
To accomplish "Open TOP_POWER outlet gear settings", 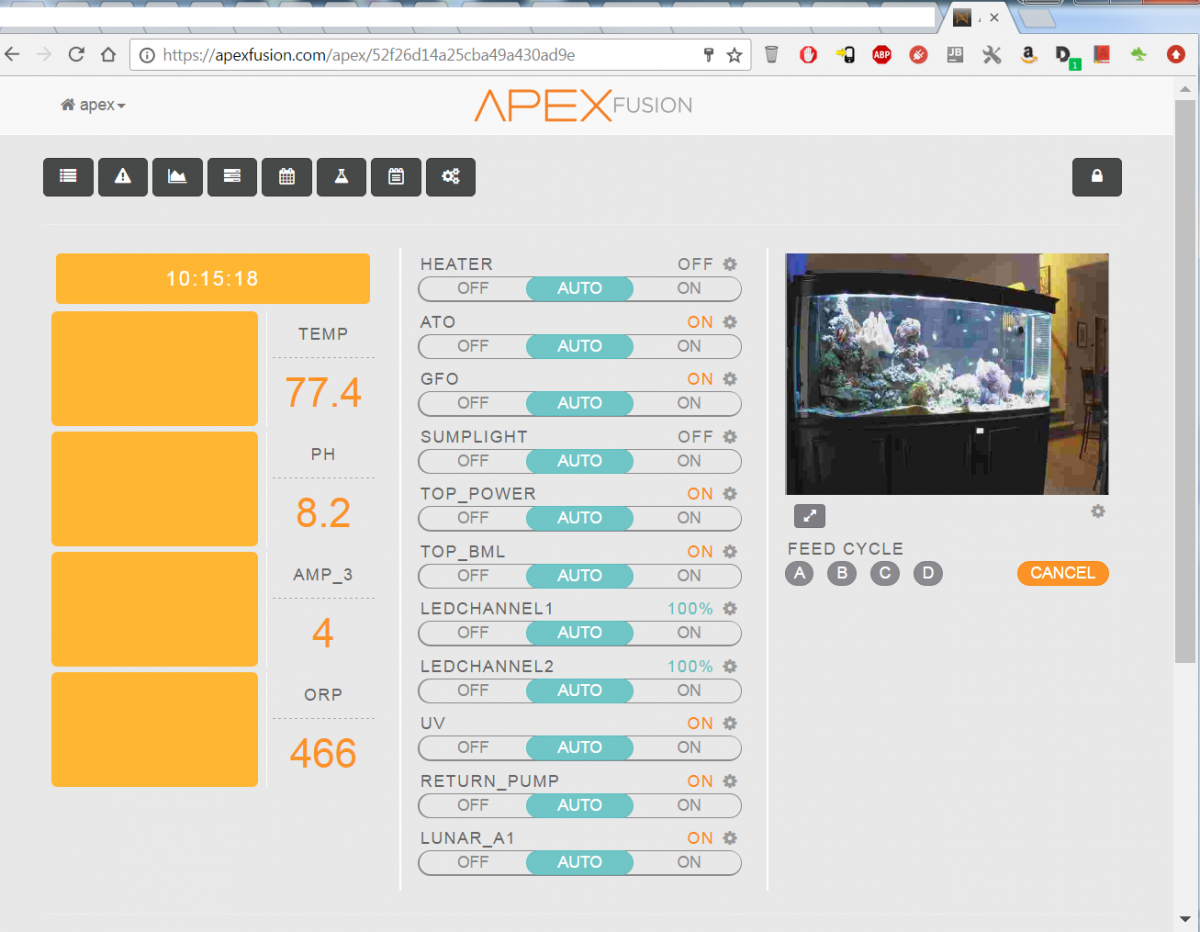I will tap(730, 494).
